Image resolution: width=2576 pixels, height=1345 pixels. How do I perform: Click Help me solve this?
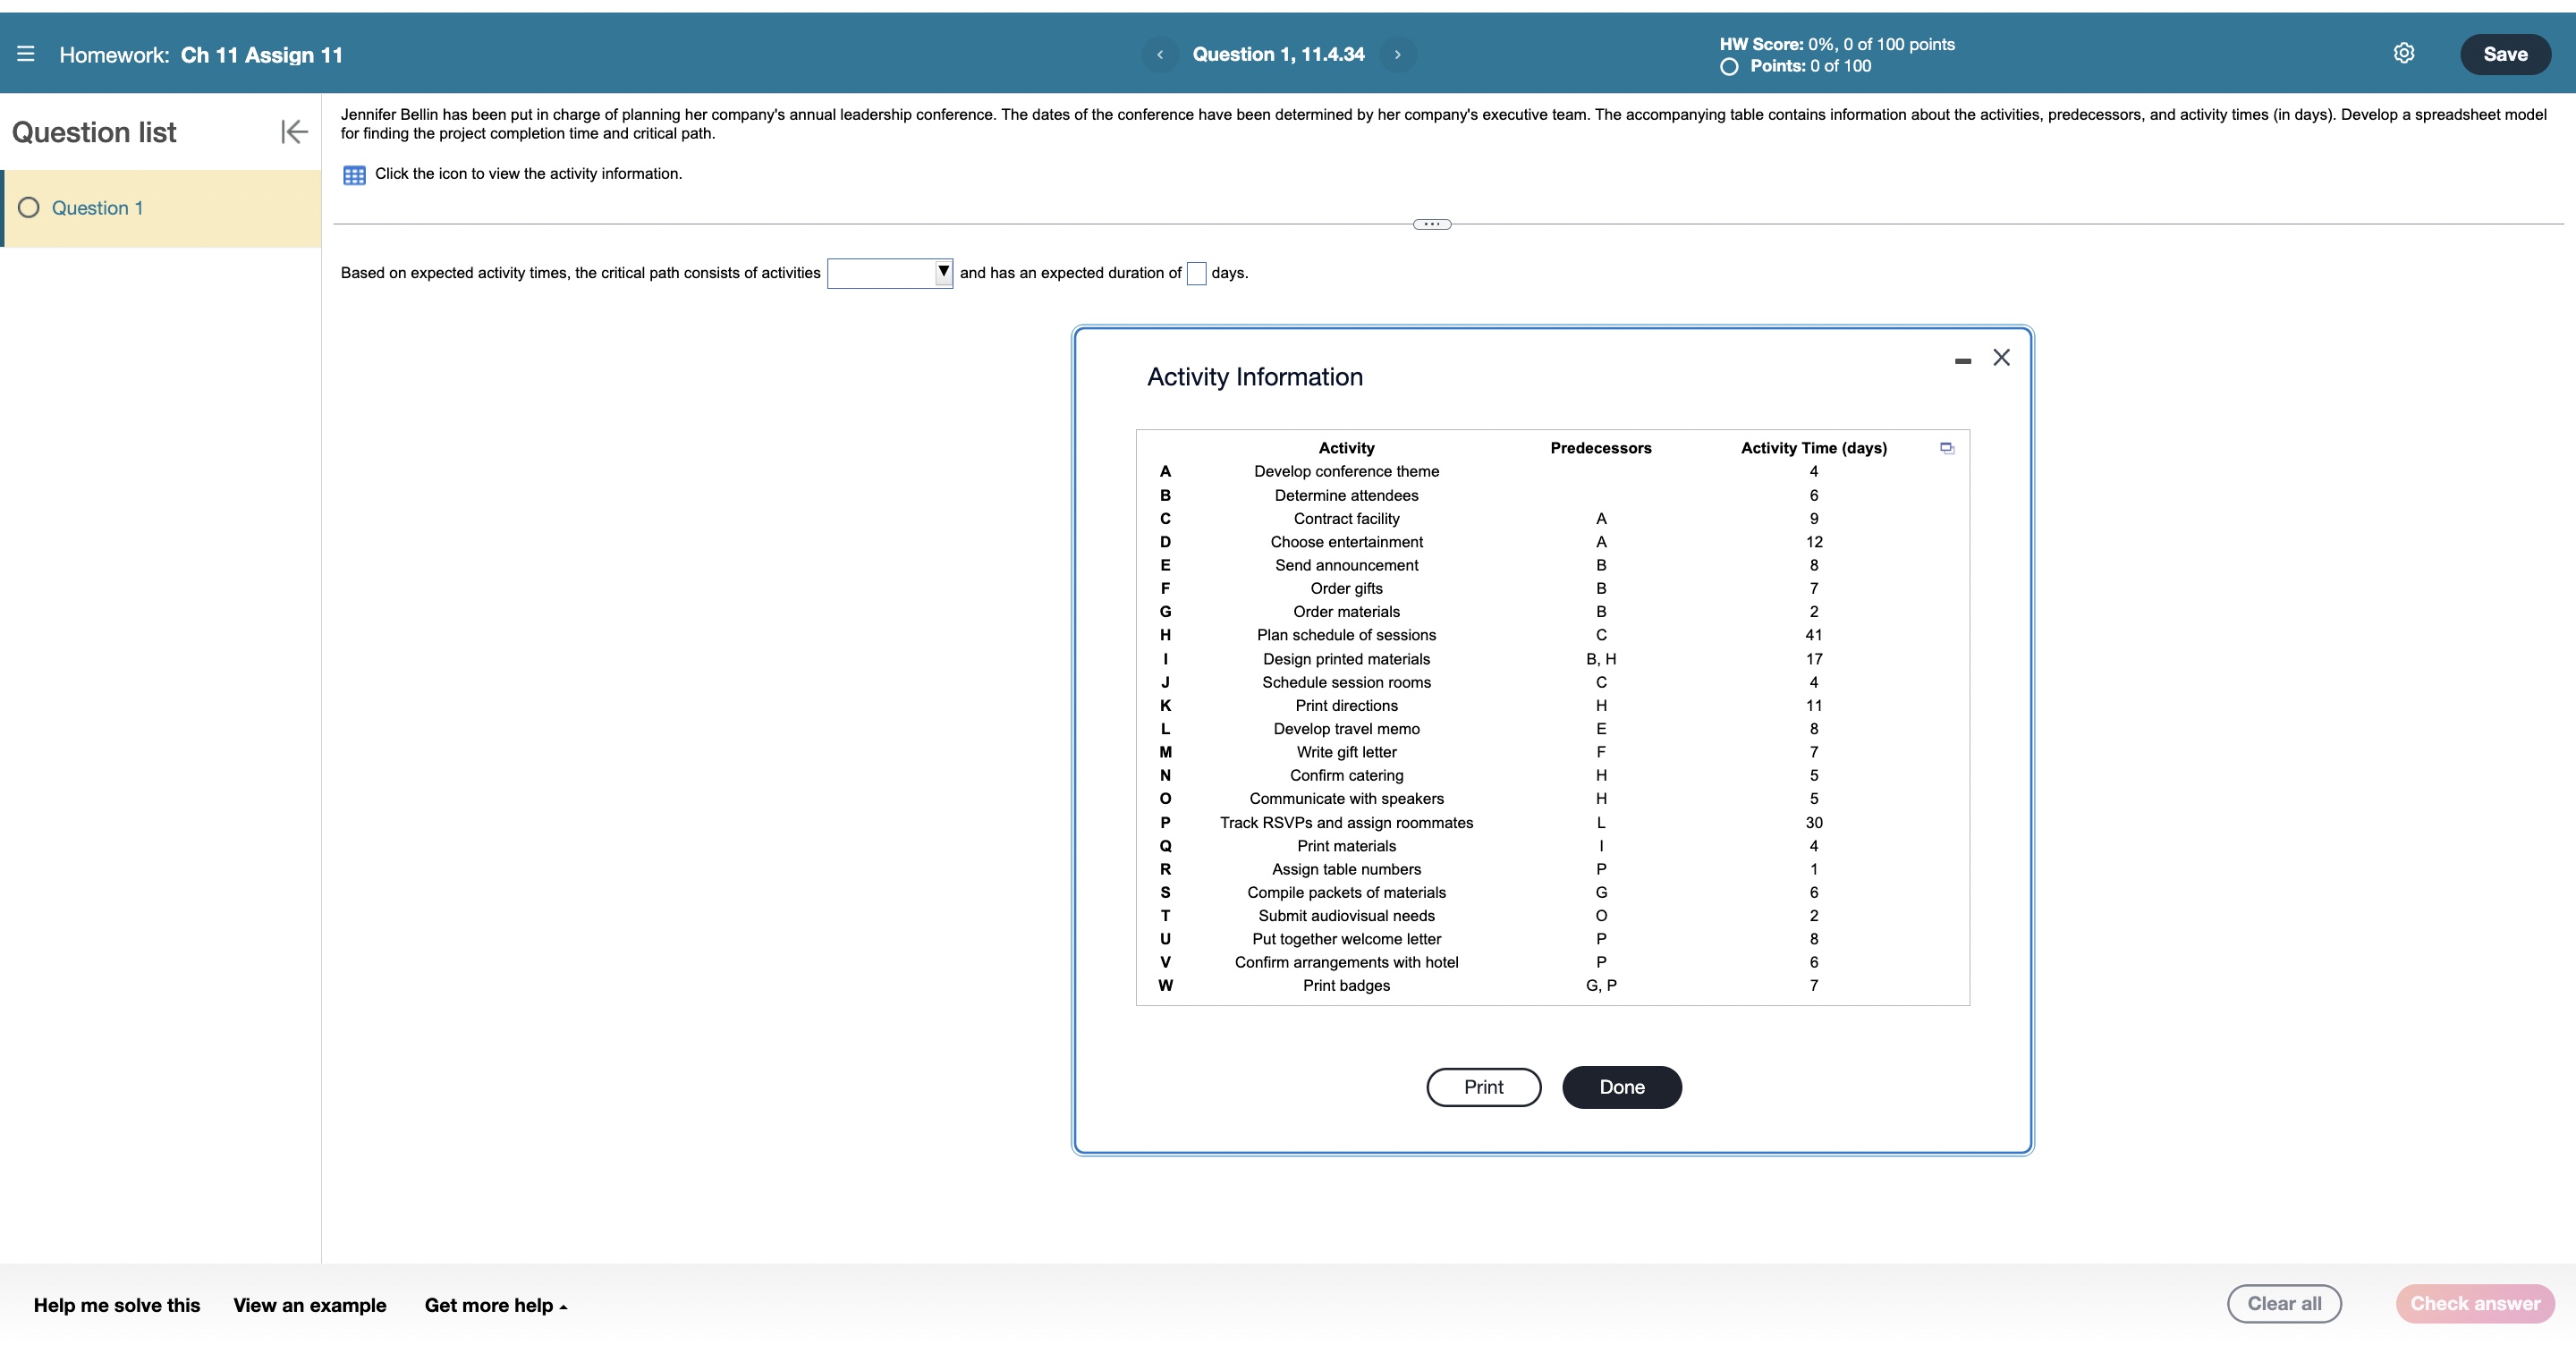click(116, 1305)
